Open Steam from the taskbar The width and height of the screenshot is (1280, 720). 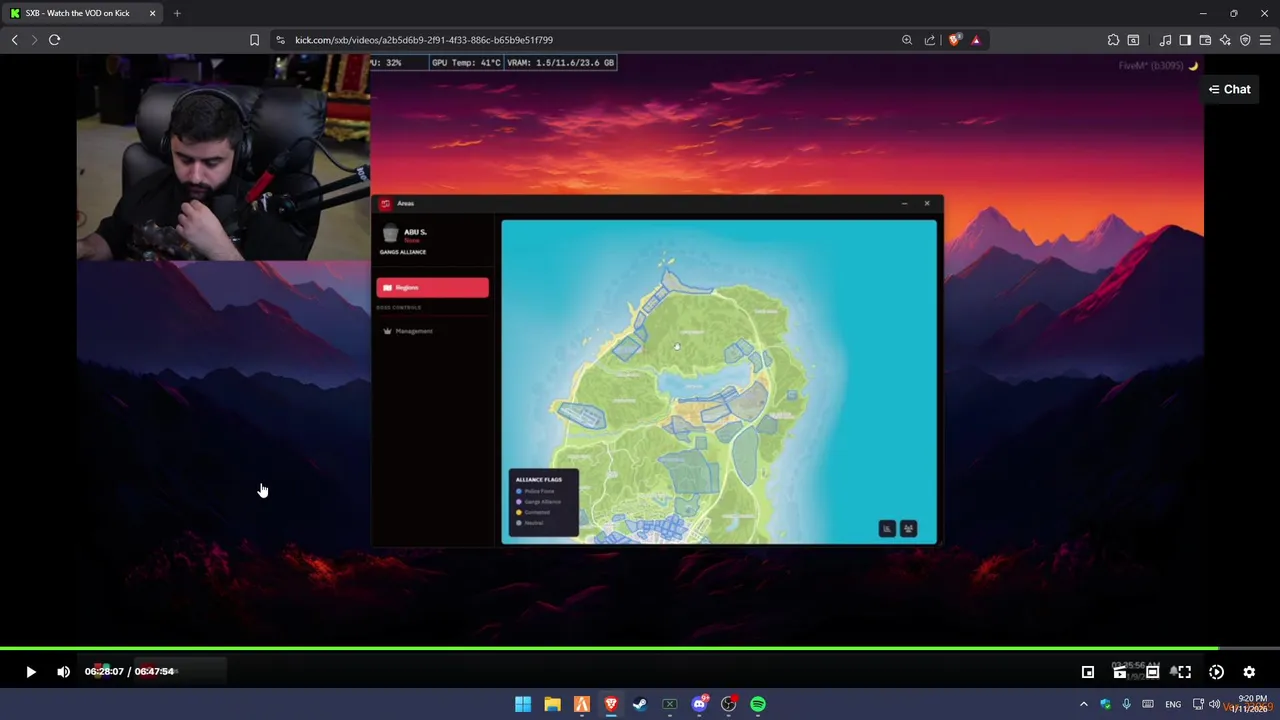[x=640, y=705]
